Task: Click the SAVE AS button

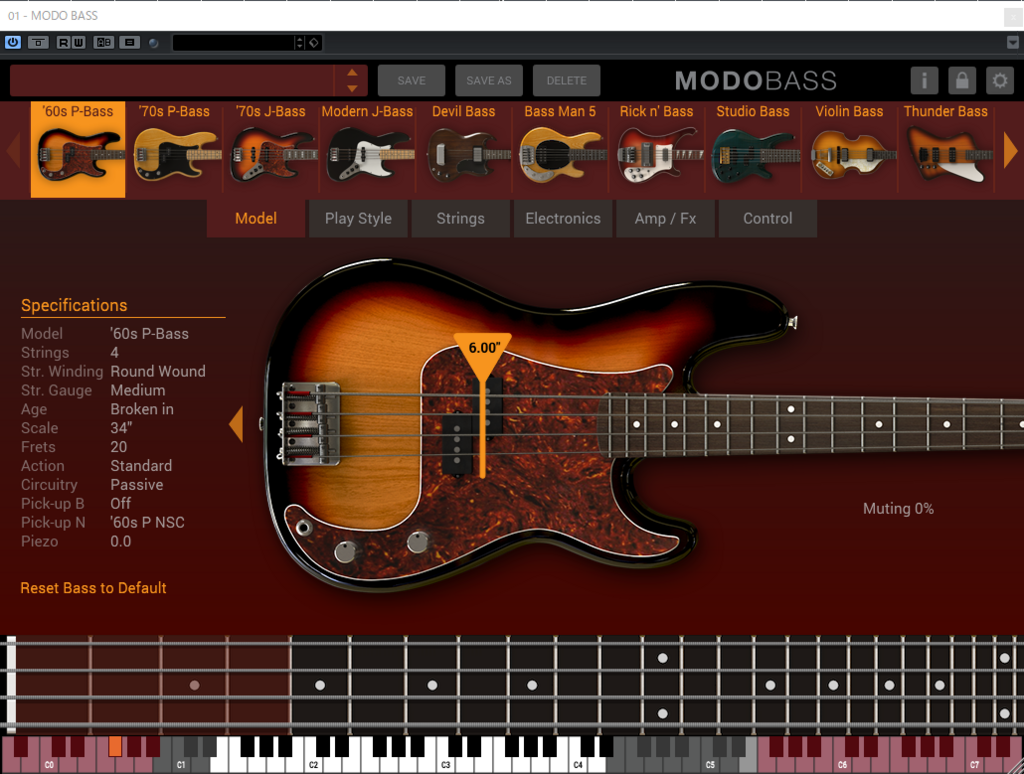Action: tap(488, 80)
